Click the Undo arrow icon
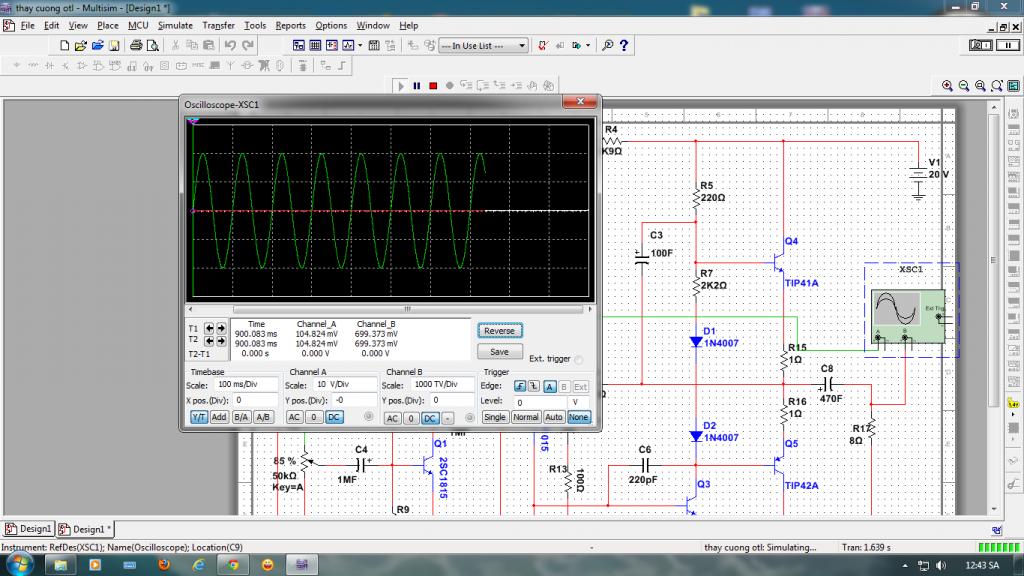This screenshot has width=1024, height=576. click(x=230, y=46)
